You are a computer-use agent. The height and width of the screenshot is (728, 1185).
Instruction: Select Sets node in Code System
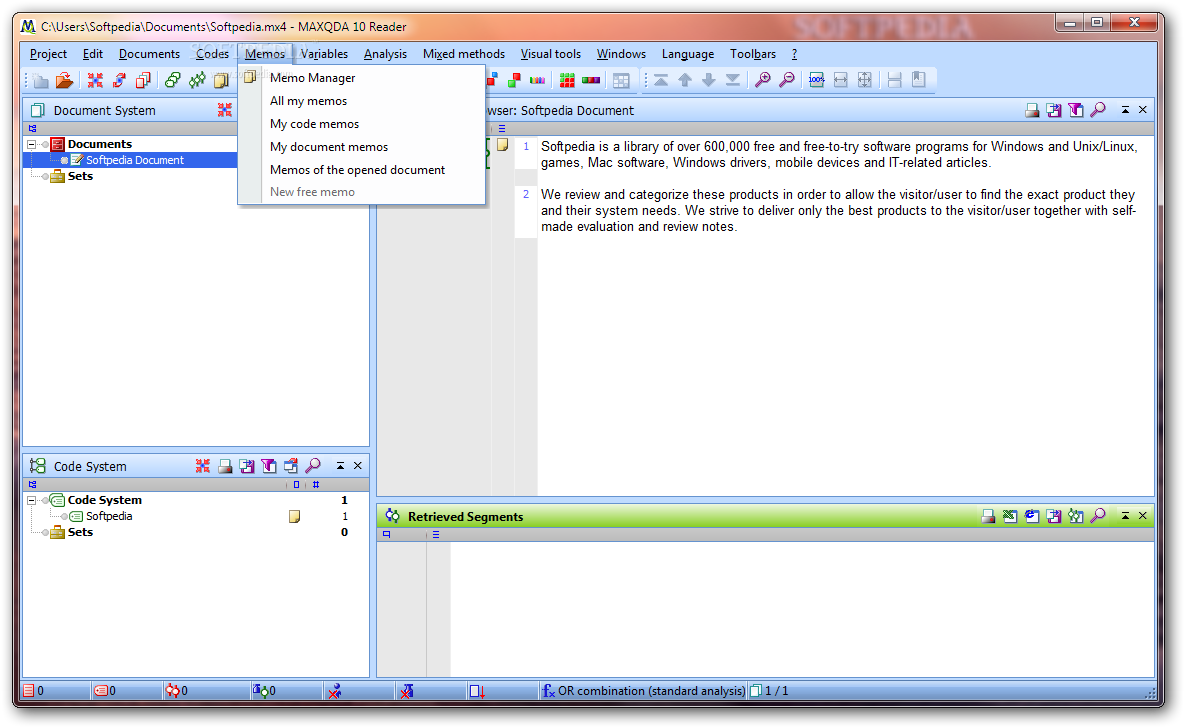click(80, 532)
